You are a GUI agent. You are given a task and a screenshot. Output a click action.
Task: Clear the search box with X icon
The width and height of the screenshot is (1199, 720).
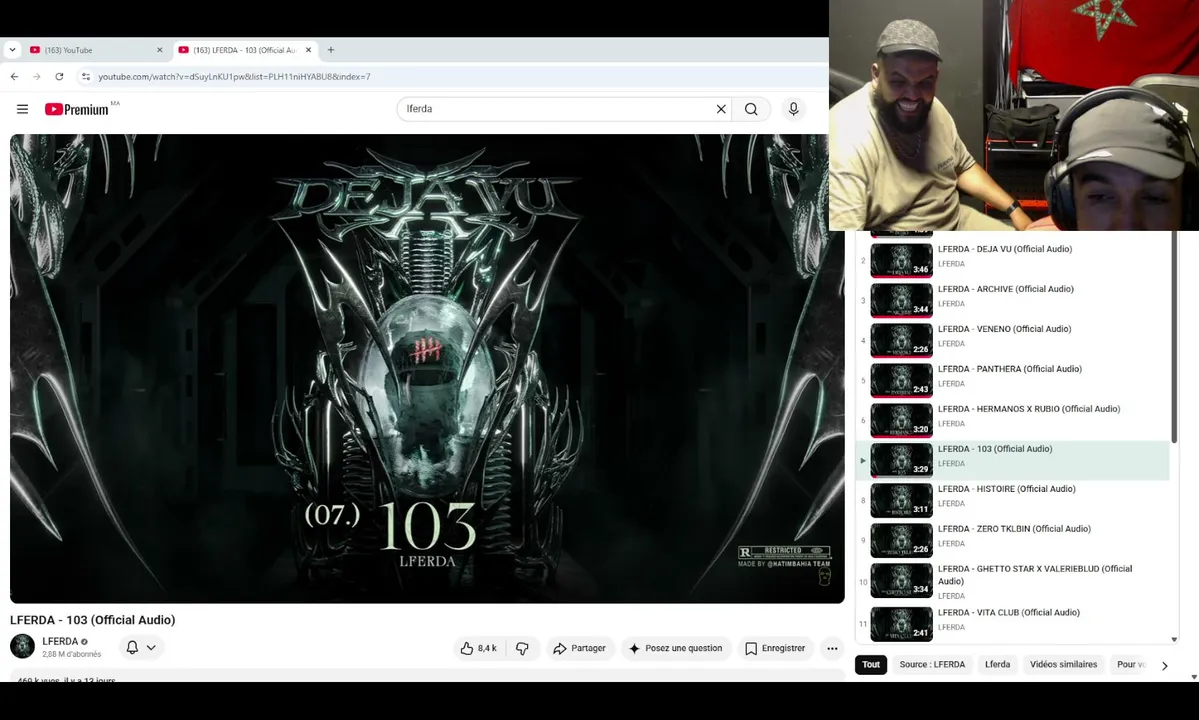pyautogui.click(x=720, y=109)
